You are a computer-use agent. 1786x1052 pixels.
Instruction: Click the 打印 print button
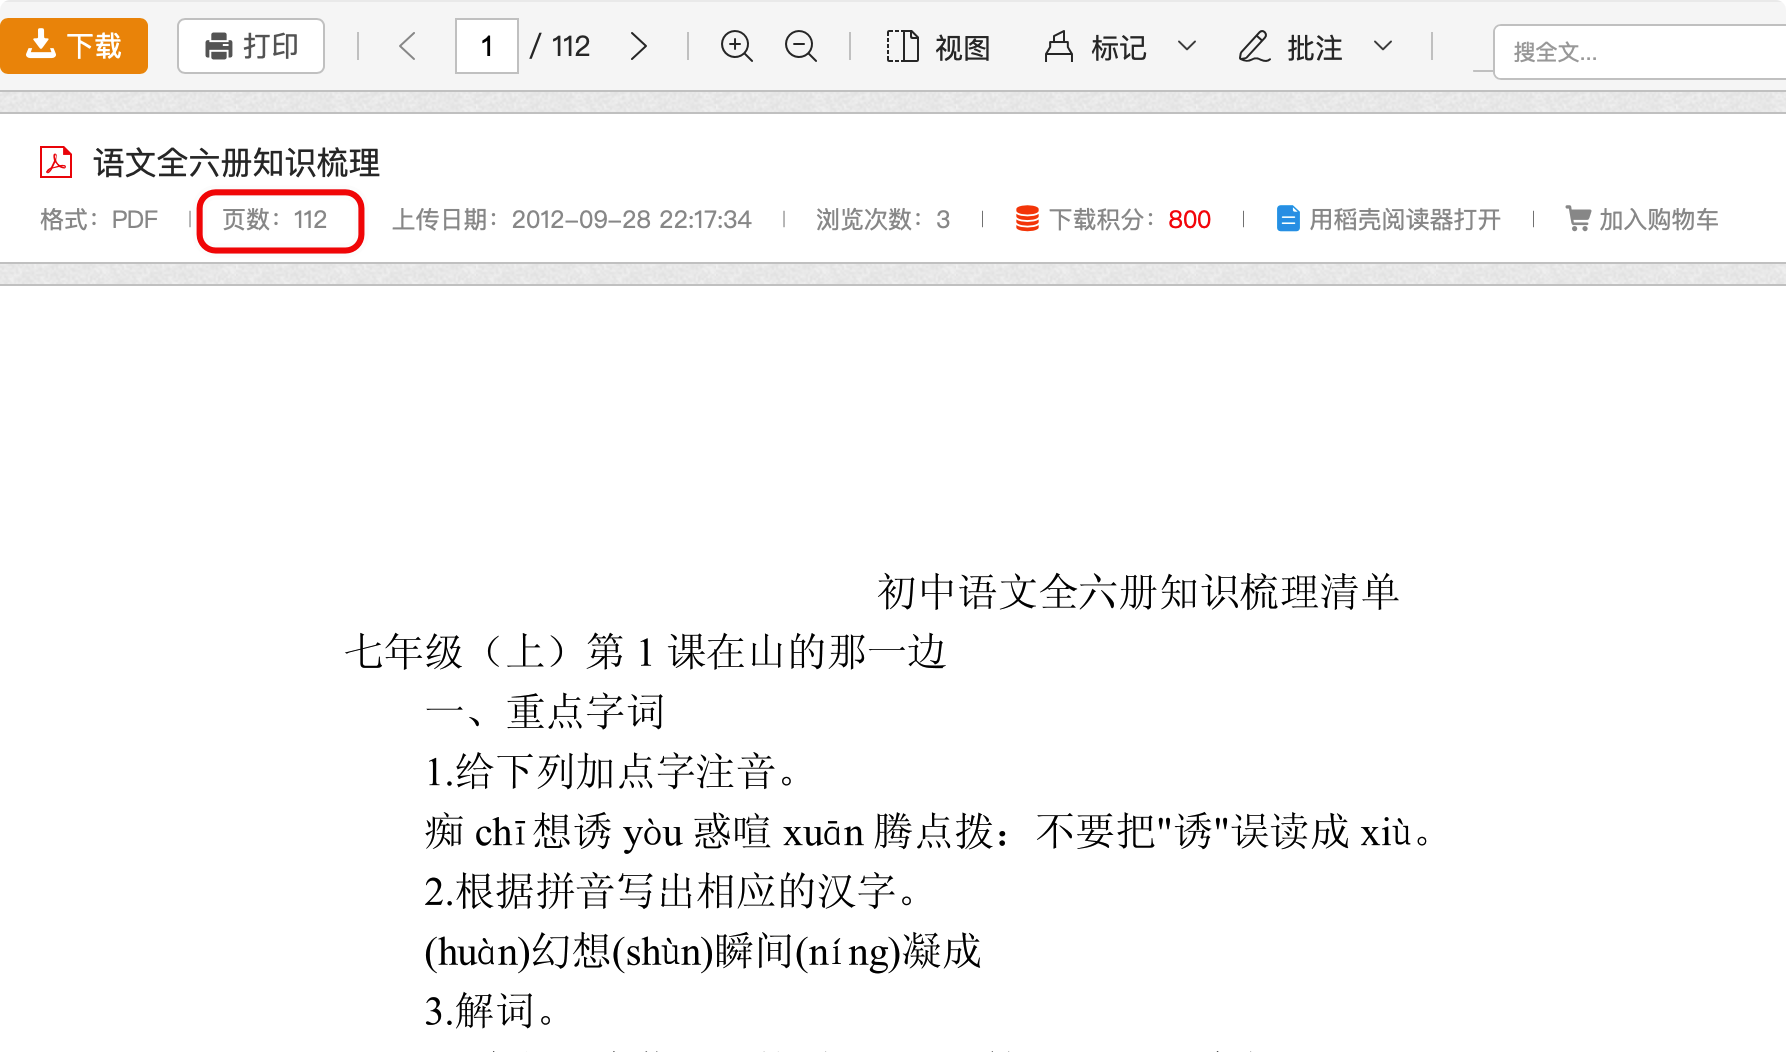tap(251, 46)
